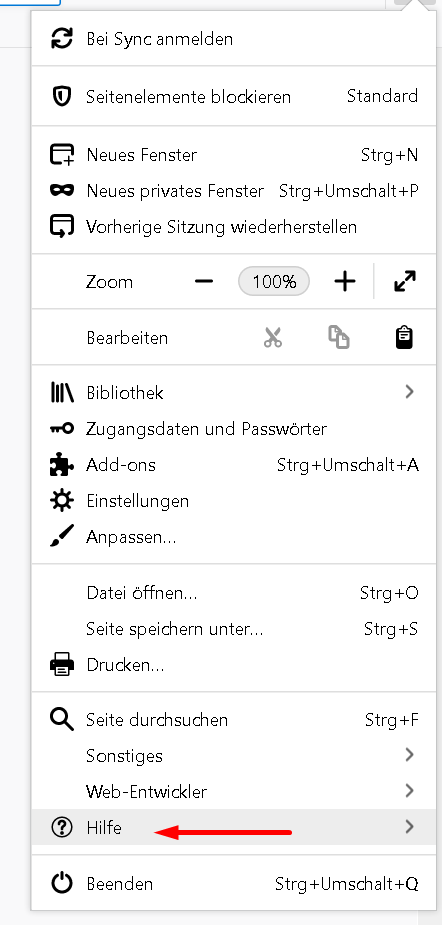442x925 pixels.
Task: Choose Drucken... with the printer icon
Action: (234, 665)
